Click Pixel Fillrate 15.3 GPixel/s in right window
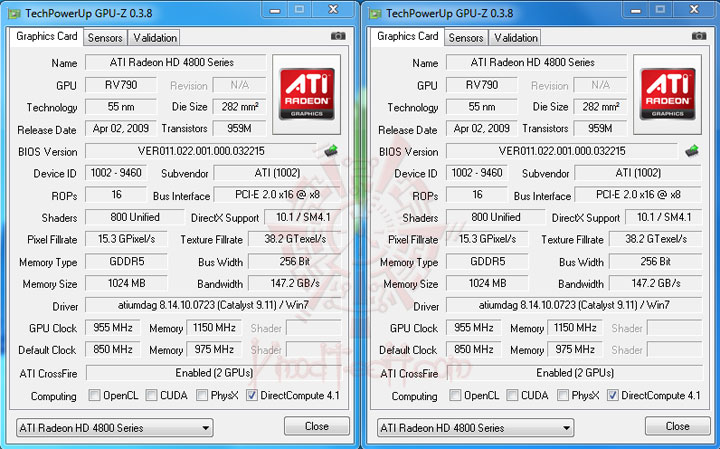Viewport: 720px width, 449px height. pos(488,239)
